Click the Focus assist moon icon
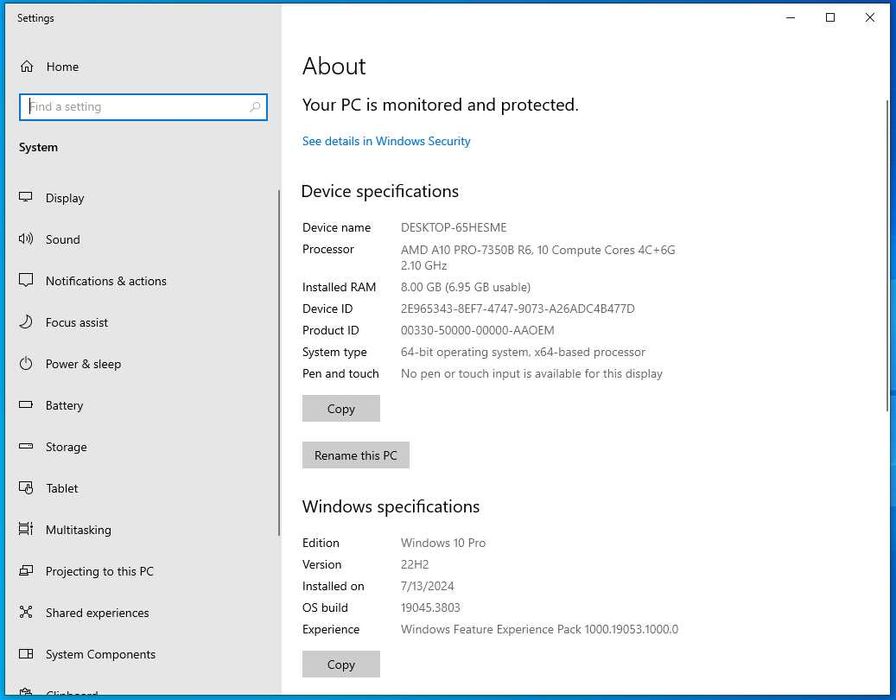The width and height of the screenshot is (896, 700). 26,322
